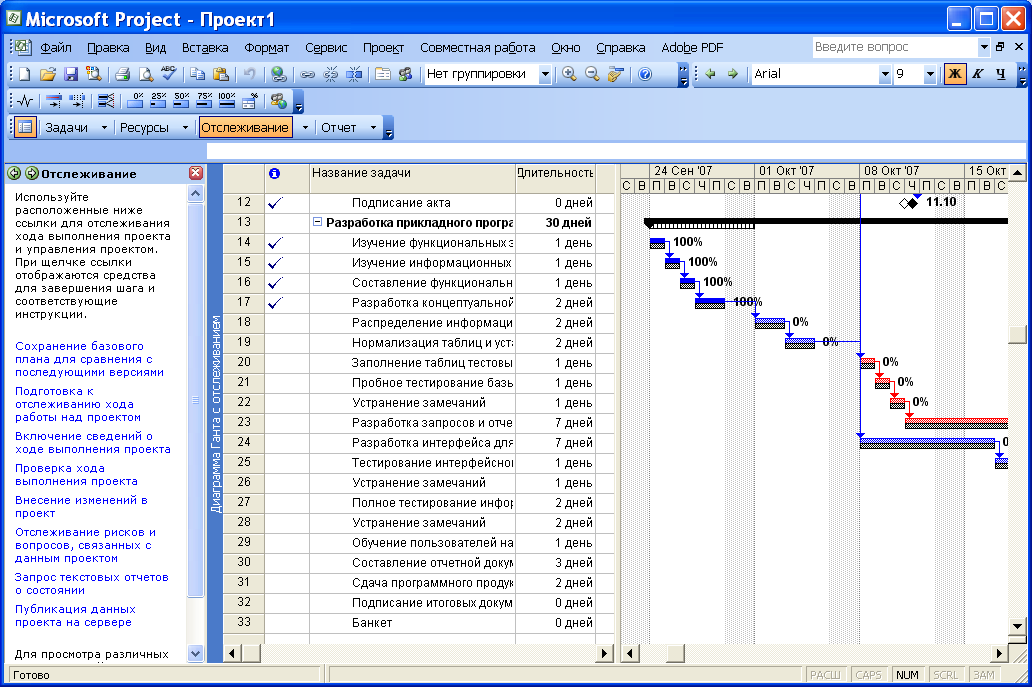1032x687 pixels.
Task: Open the Task Information icon
Action: (382, 74)
